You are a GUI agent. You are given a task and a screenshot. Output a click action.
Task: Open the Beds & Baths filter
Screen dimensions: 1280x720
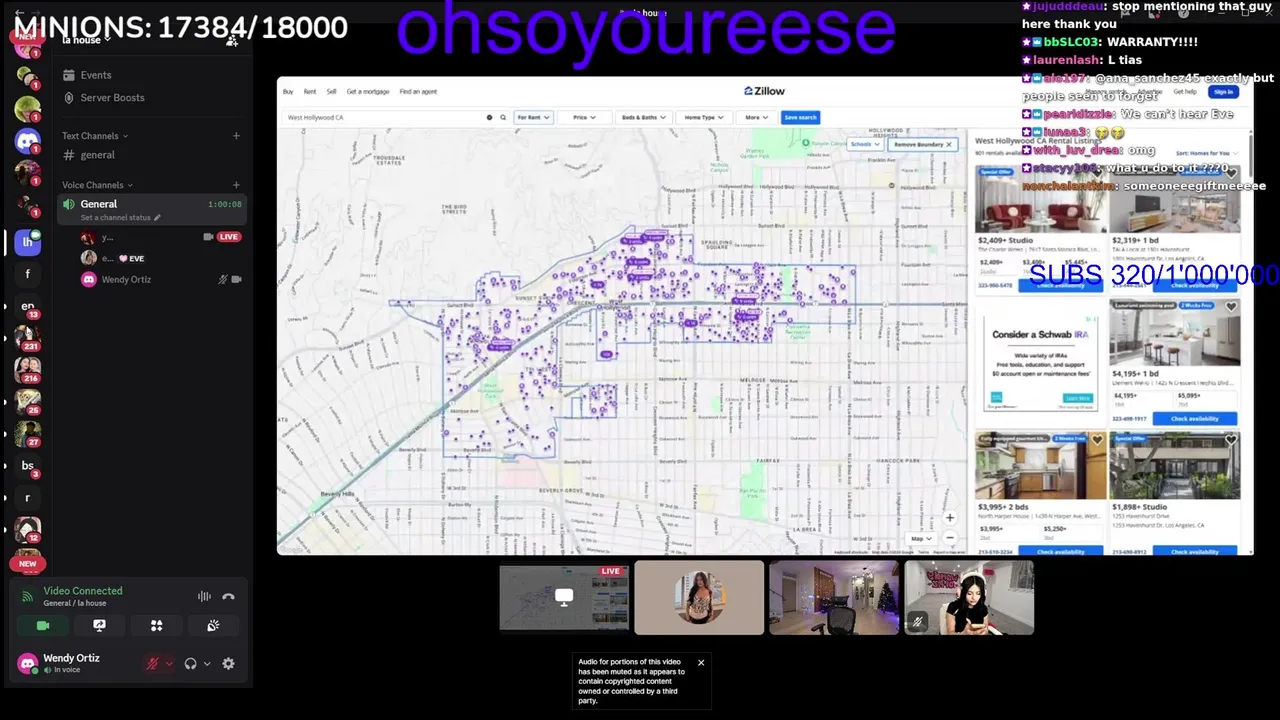click(x=643, y=117)
